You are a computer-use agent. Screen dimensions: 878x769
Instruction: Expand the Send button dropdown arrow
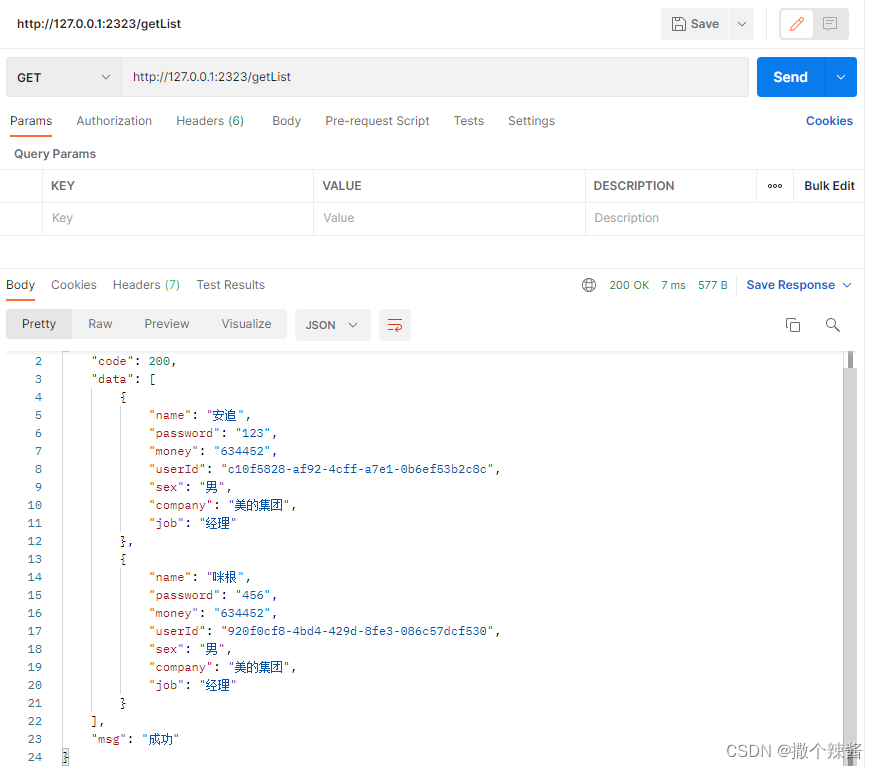coord(840,77)
